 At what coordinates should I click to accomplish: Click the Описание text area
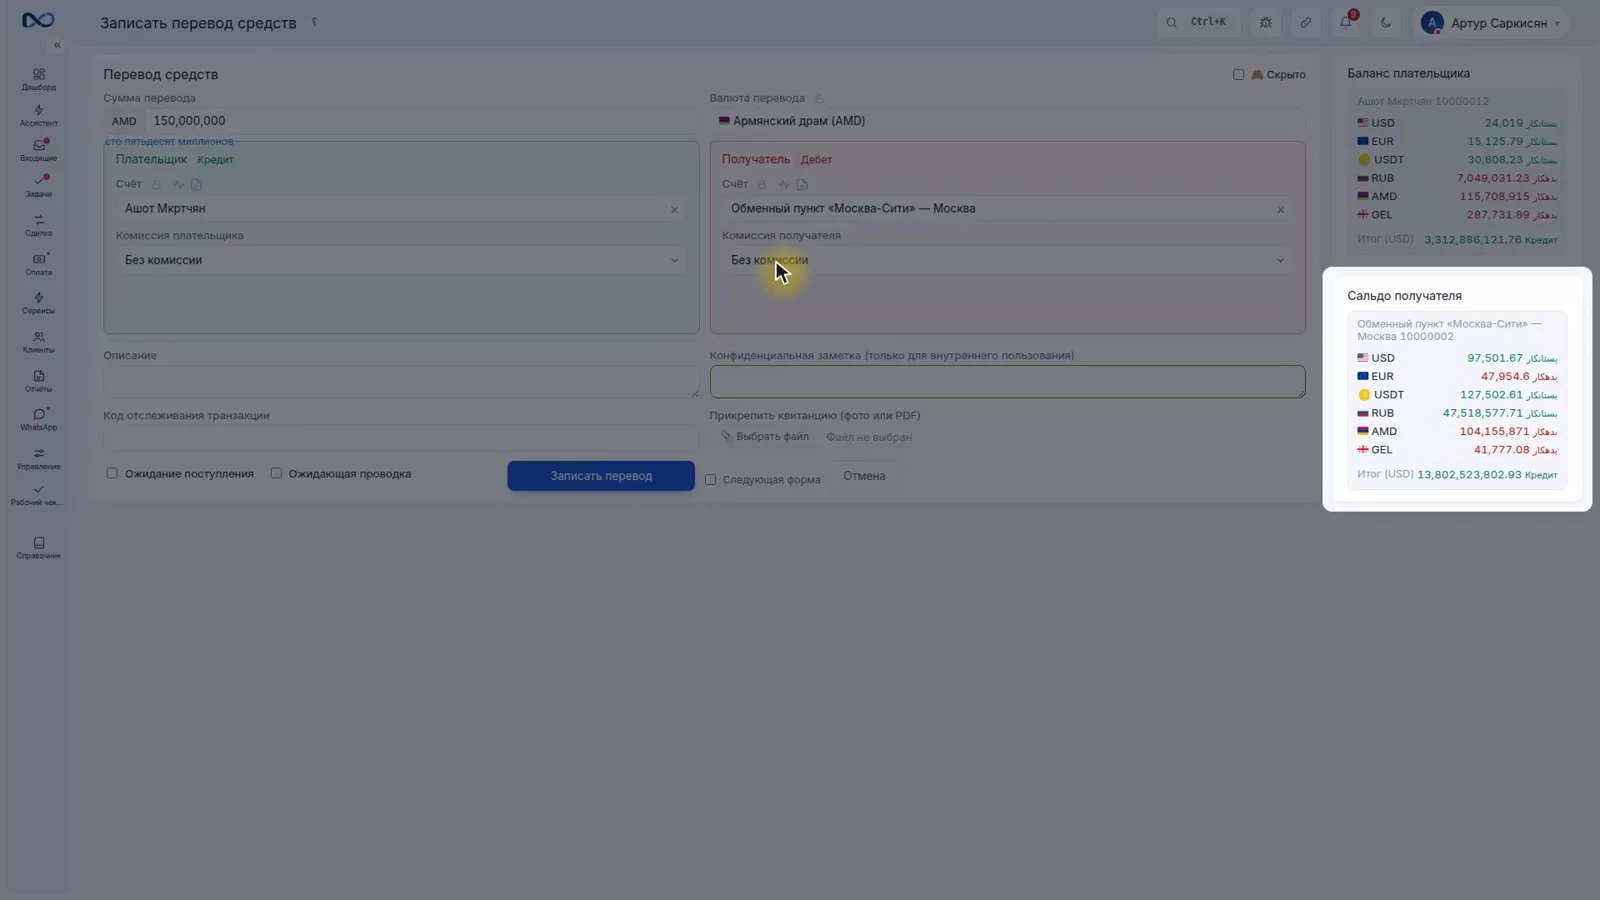coord(401,382)
